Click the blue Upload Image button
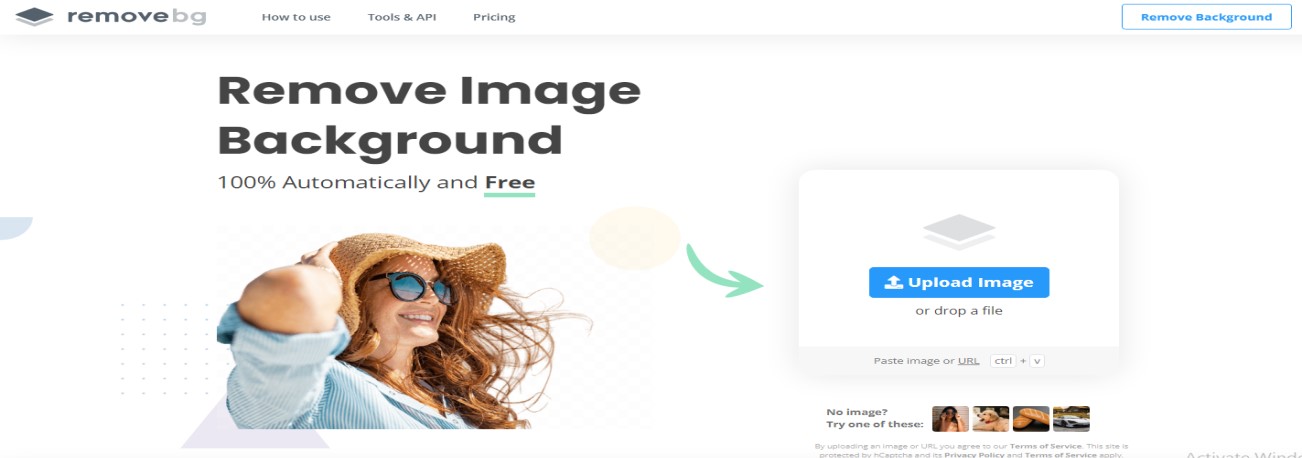The height and width of the screenshot is (458, 1302). (959, 282)
